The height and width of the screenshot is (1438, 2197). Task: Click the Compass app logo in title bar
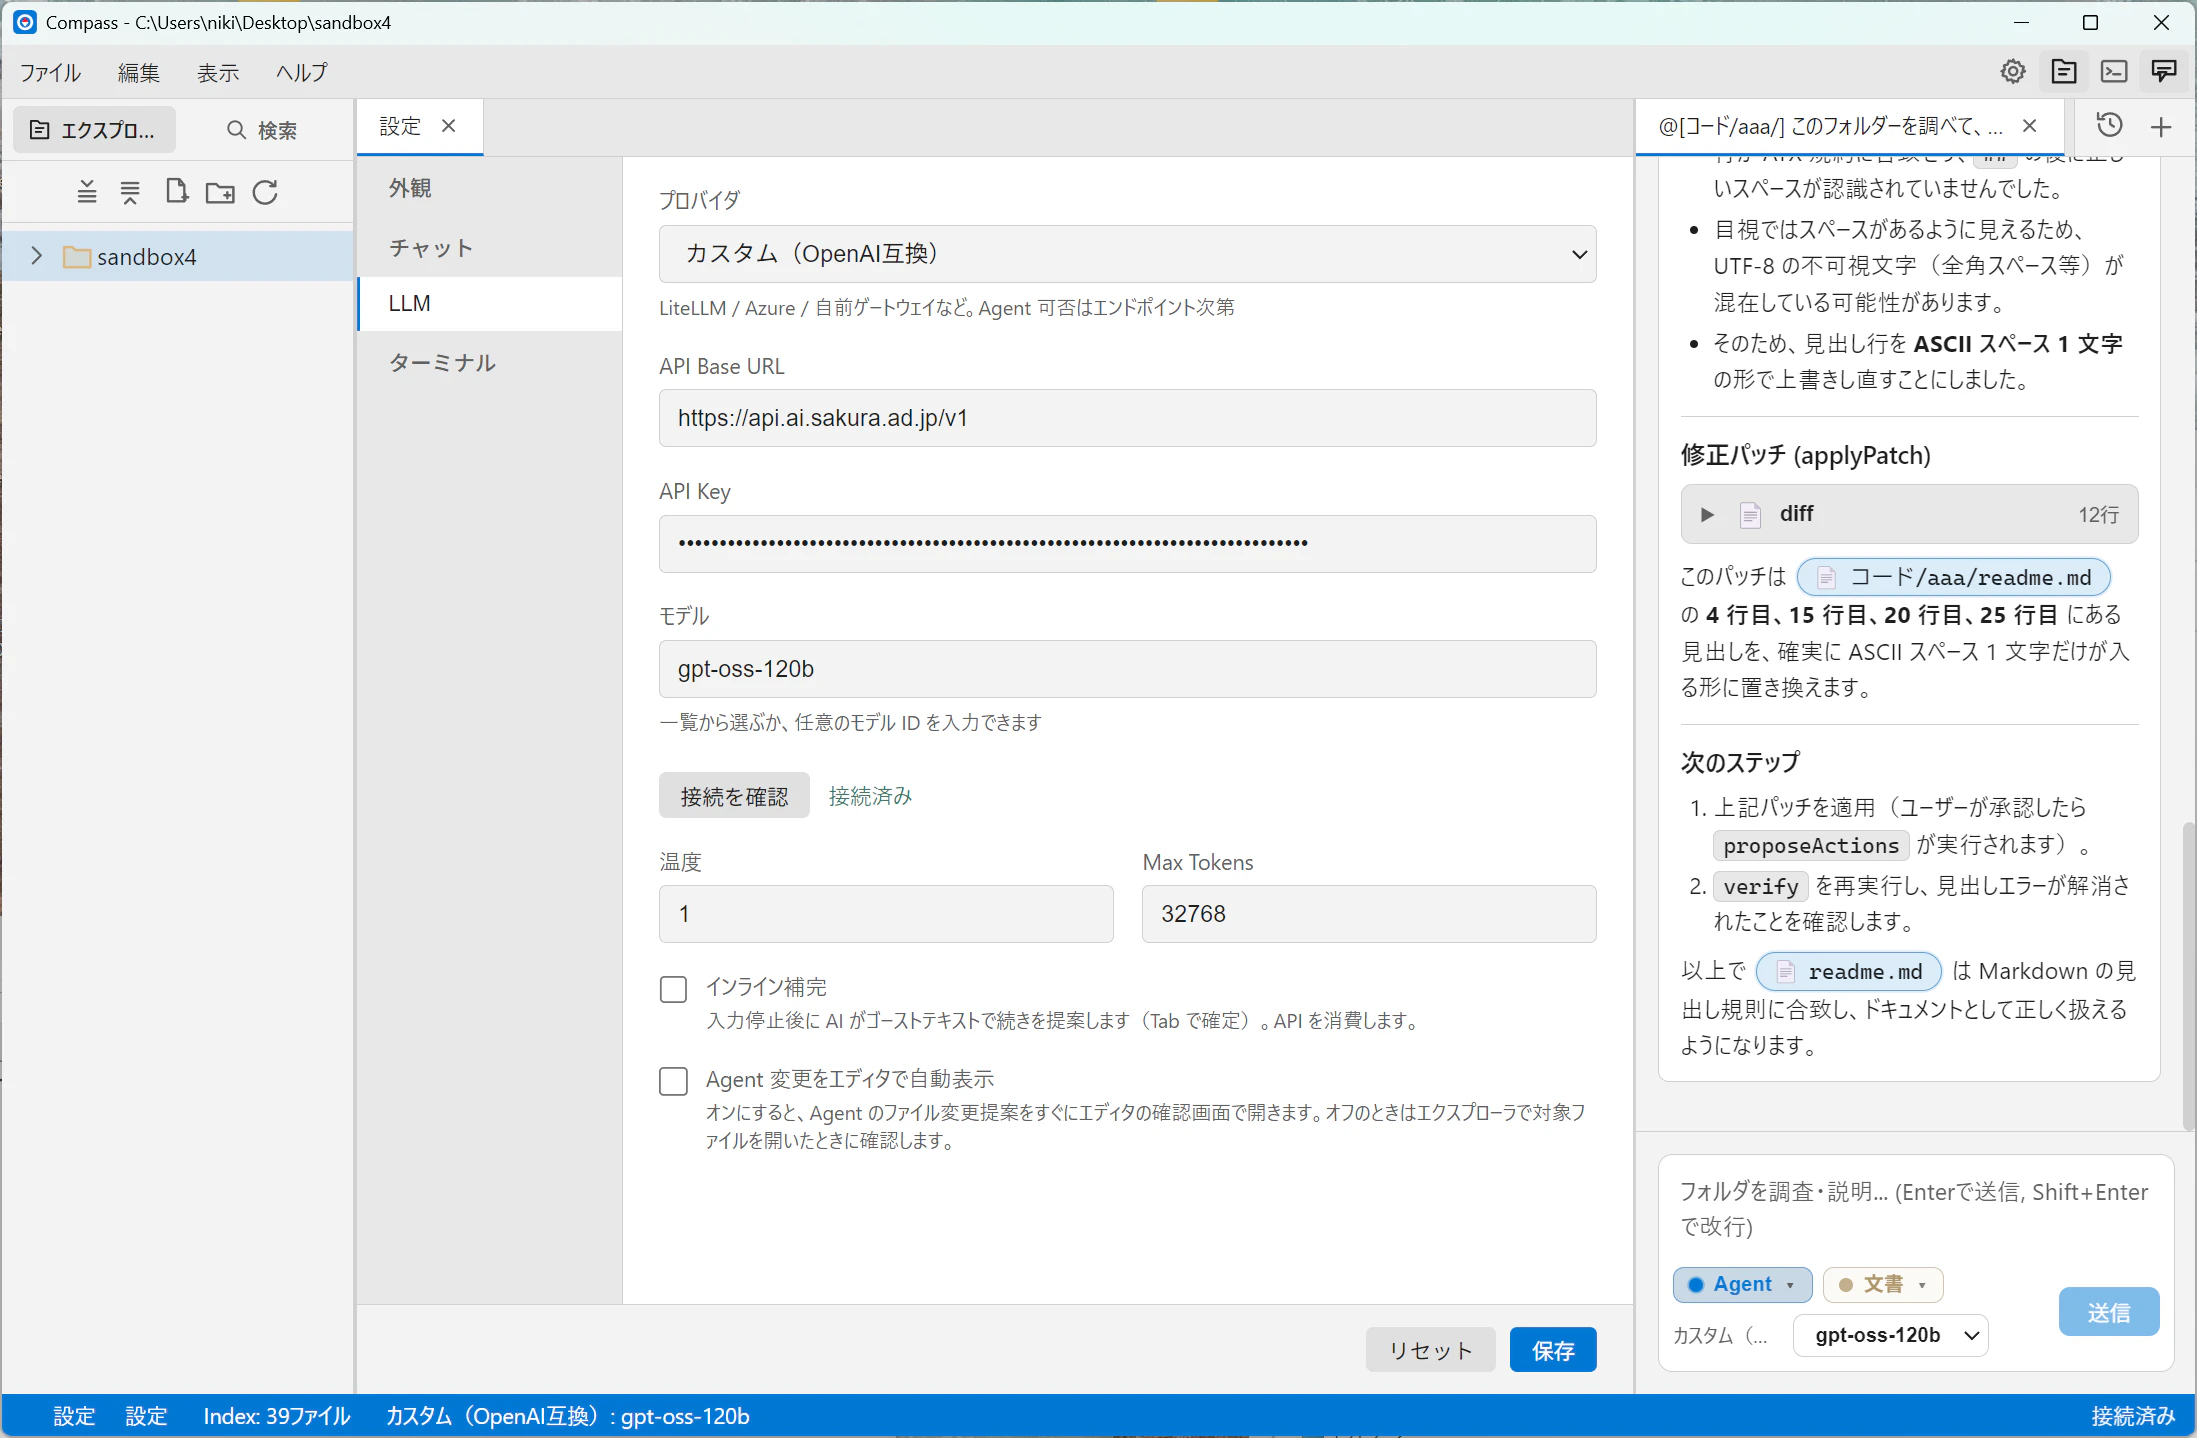pyautogui.click(x=24, y=22)
